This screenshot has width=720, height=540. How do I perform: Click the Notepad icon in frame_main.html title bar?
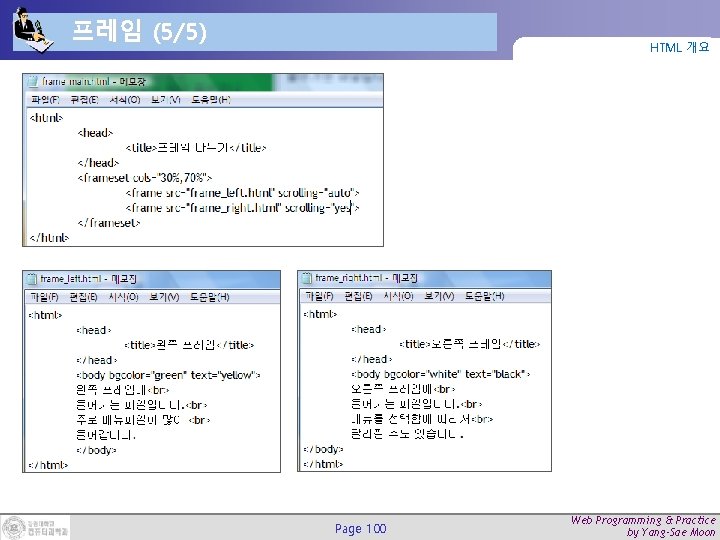coord(32,82)
